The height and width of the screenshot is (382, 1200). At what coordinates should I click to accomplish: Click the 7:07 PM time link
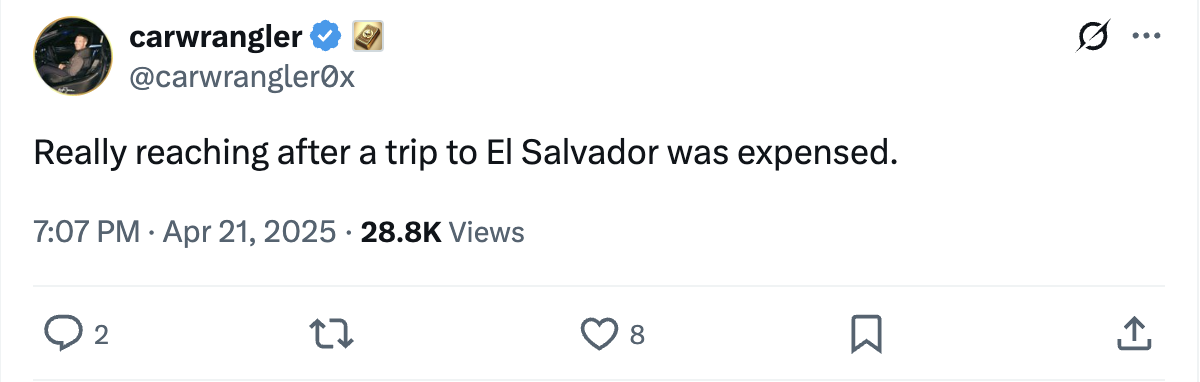[87, 233]
